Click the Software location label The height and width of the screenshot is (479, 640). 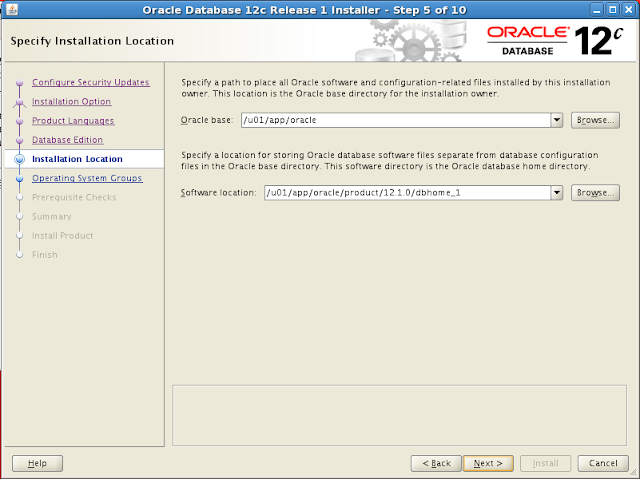(x=218, y=193)
